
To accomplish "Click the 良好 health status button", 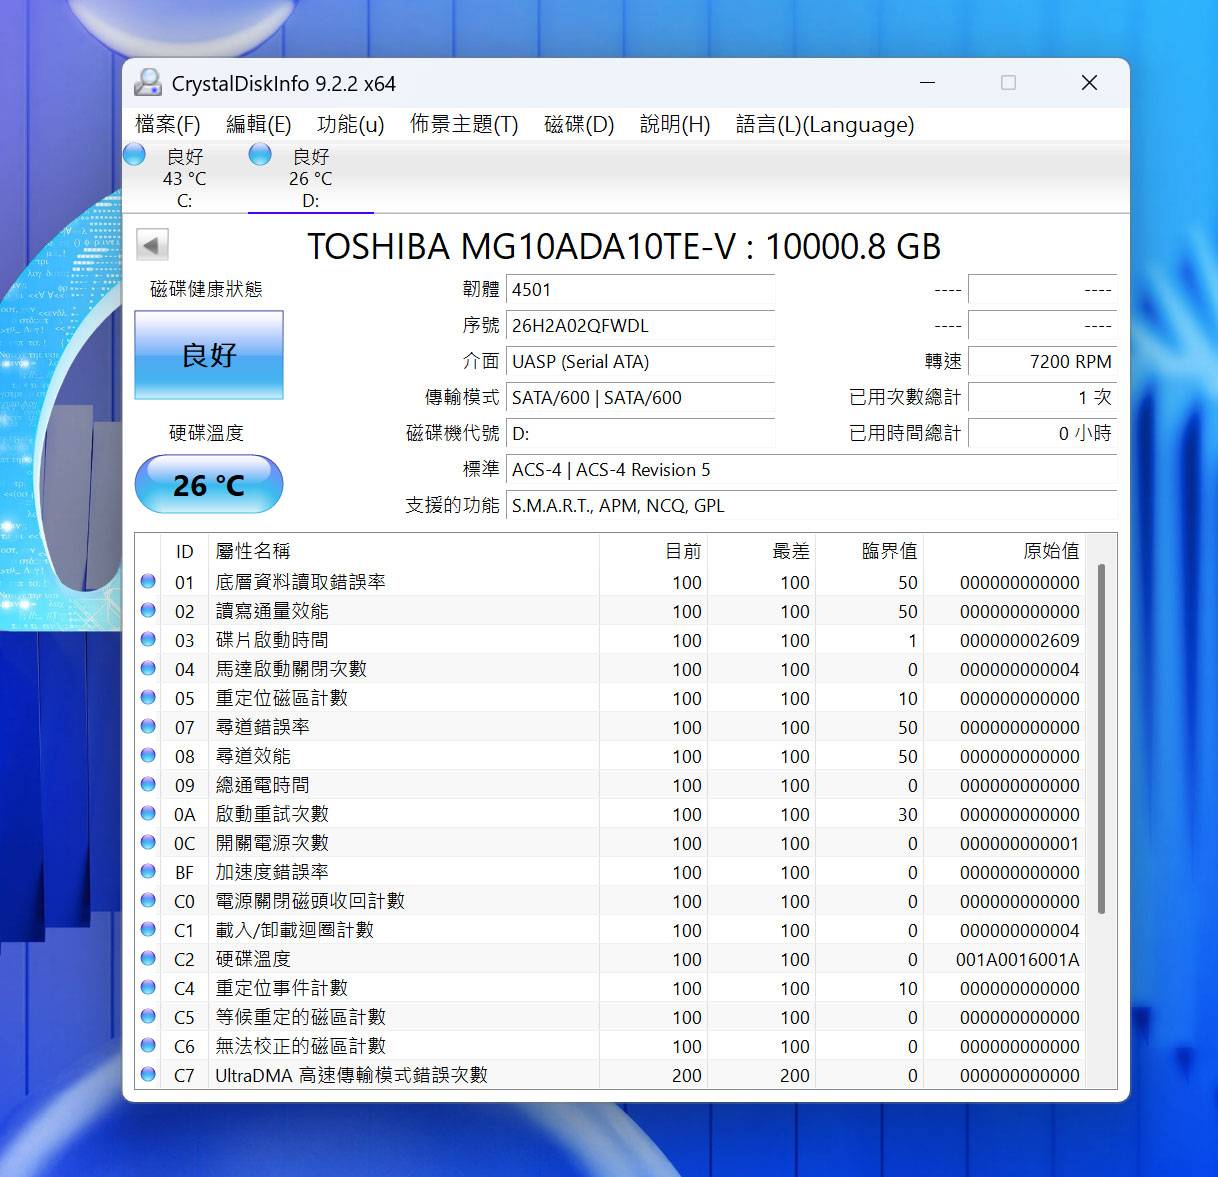I will pos(209,355).
